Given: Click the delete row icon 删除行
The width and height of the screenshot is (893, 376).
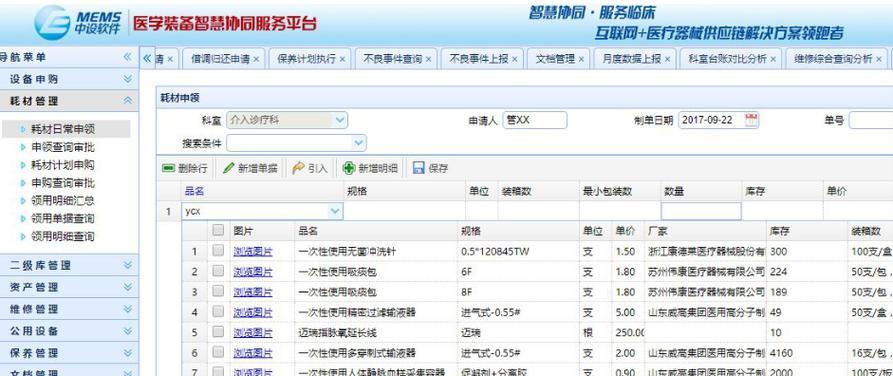Looking at the screenshot, I should (x=168, y=168).
